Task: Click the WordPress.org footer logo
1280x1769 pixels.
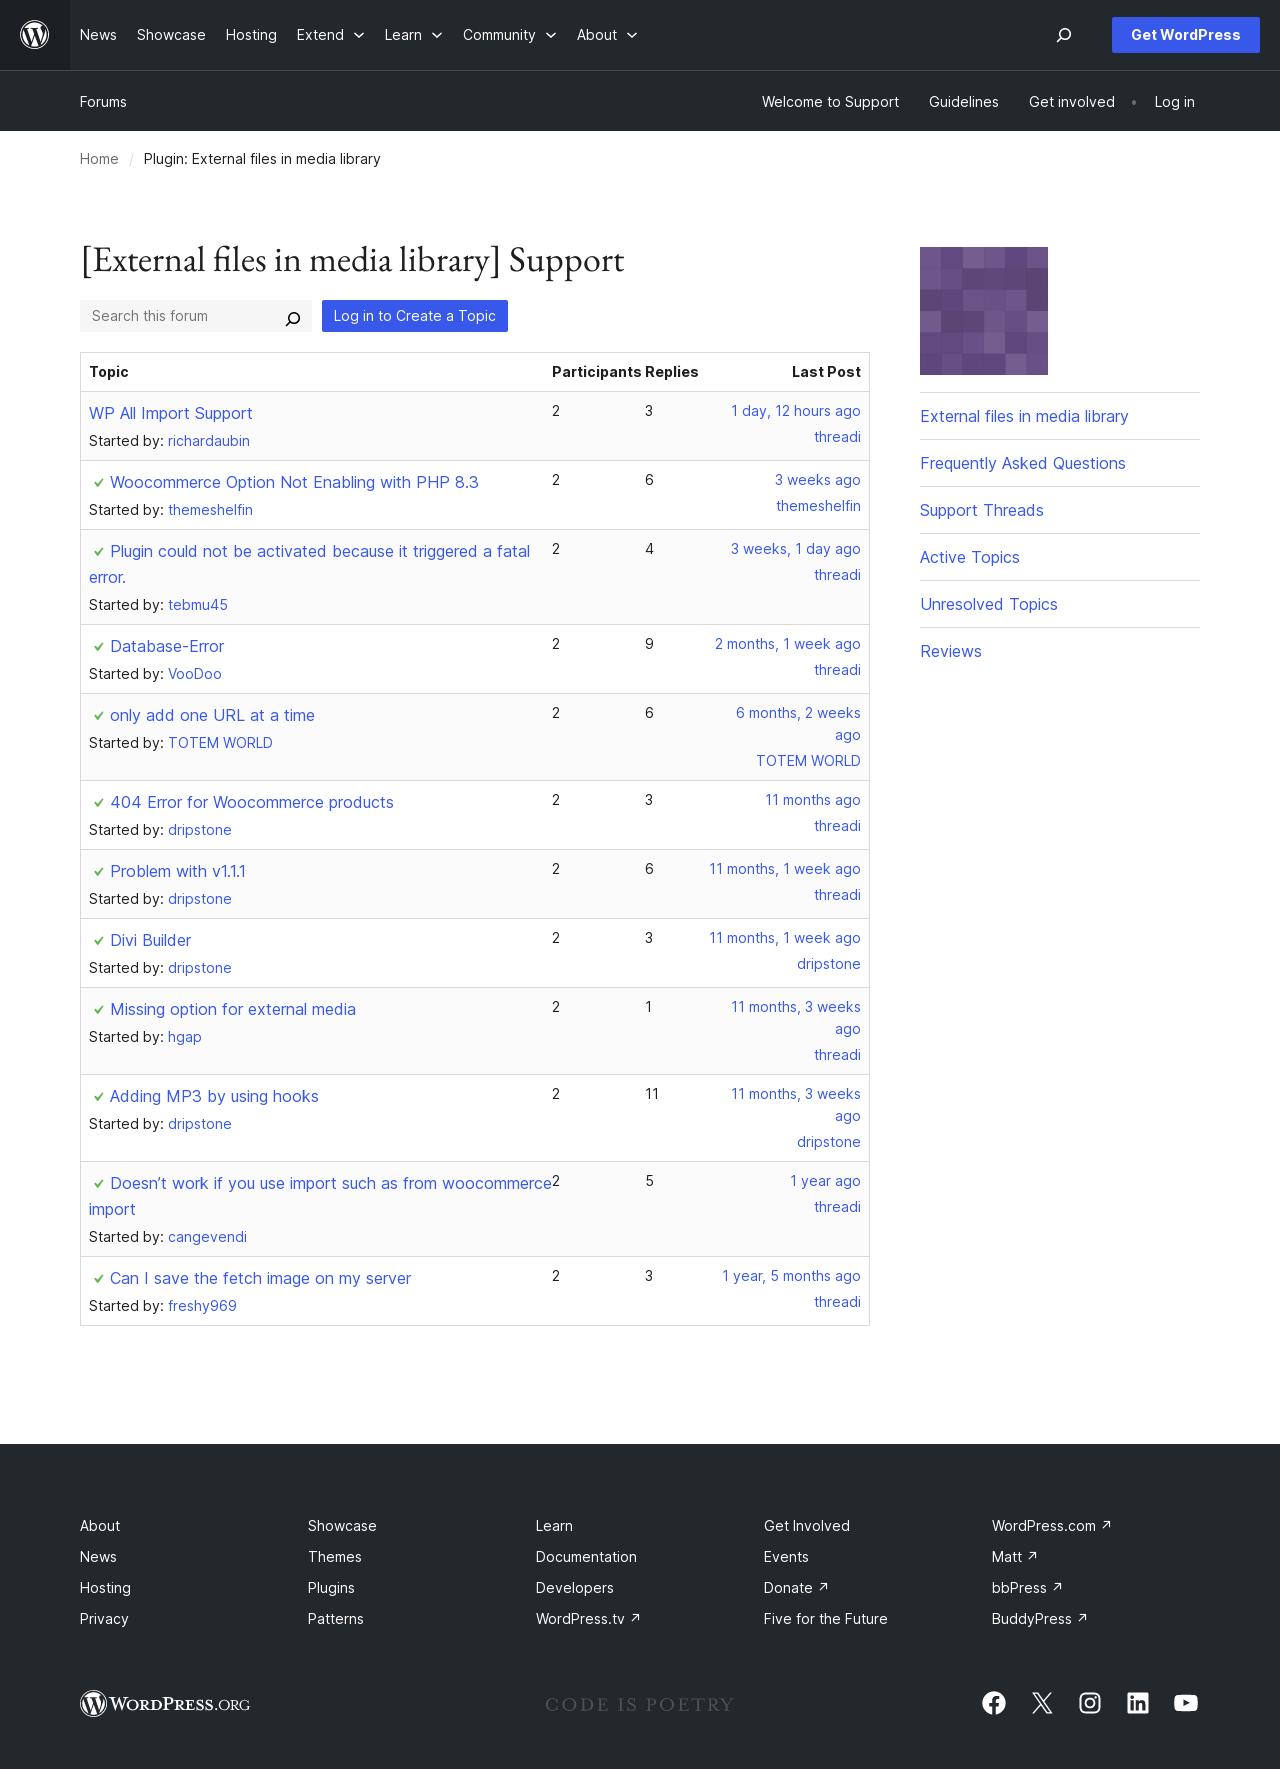Action: click(x=165, y=1704)
